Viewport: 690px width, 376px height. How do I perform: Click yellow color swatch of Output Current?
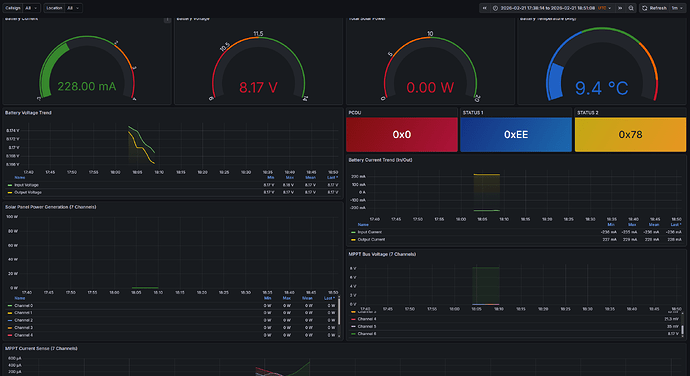(353, 240)
